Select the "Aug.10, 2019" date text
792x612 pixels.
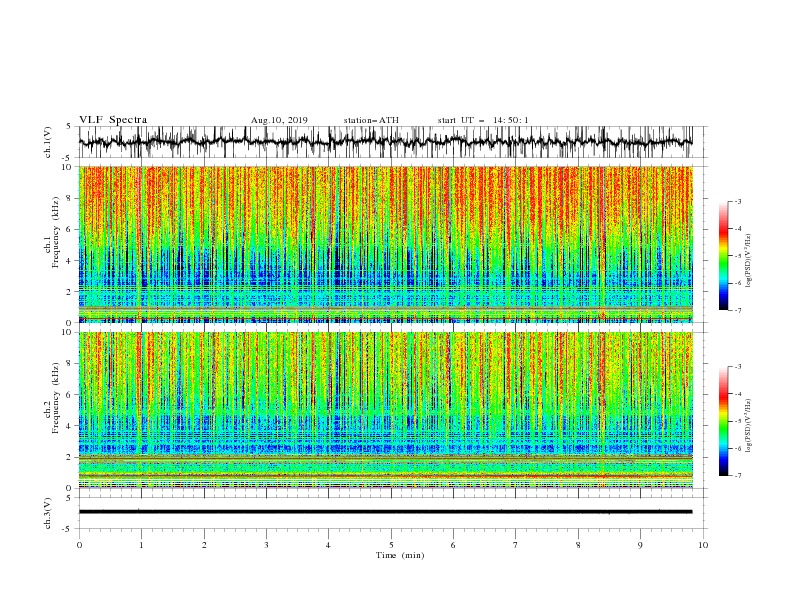click(x=279, y=120)
